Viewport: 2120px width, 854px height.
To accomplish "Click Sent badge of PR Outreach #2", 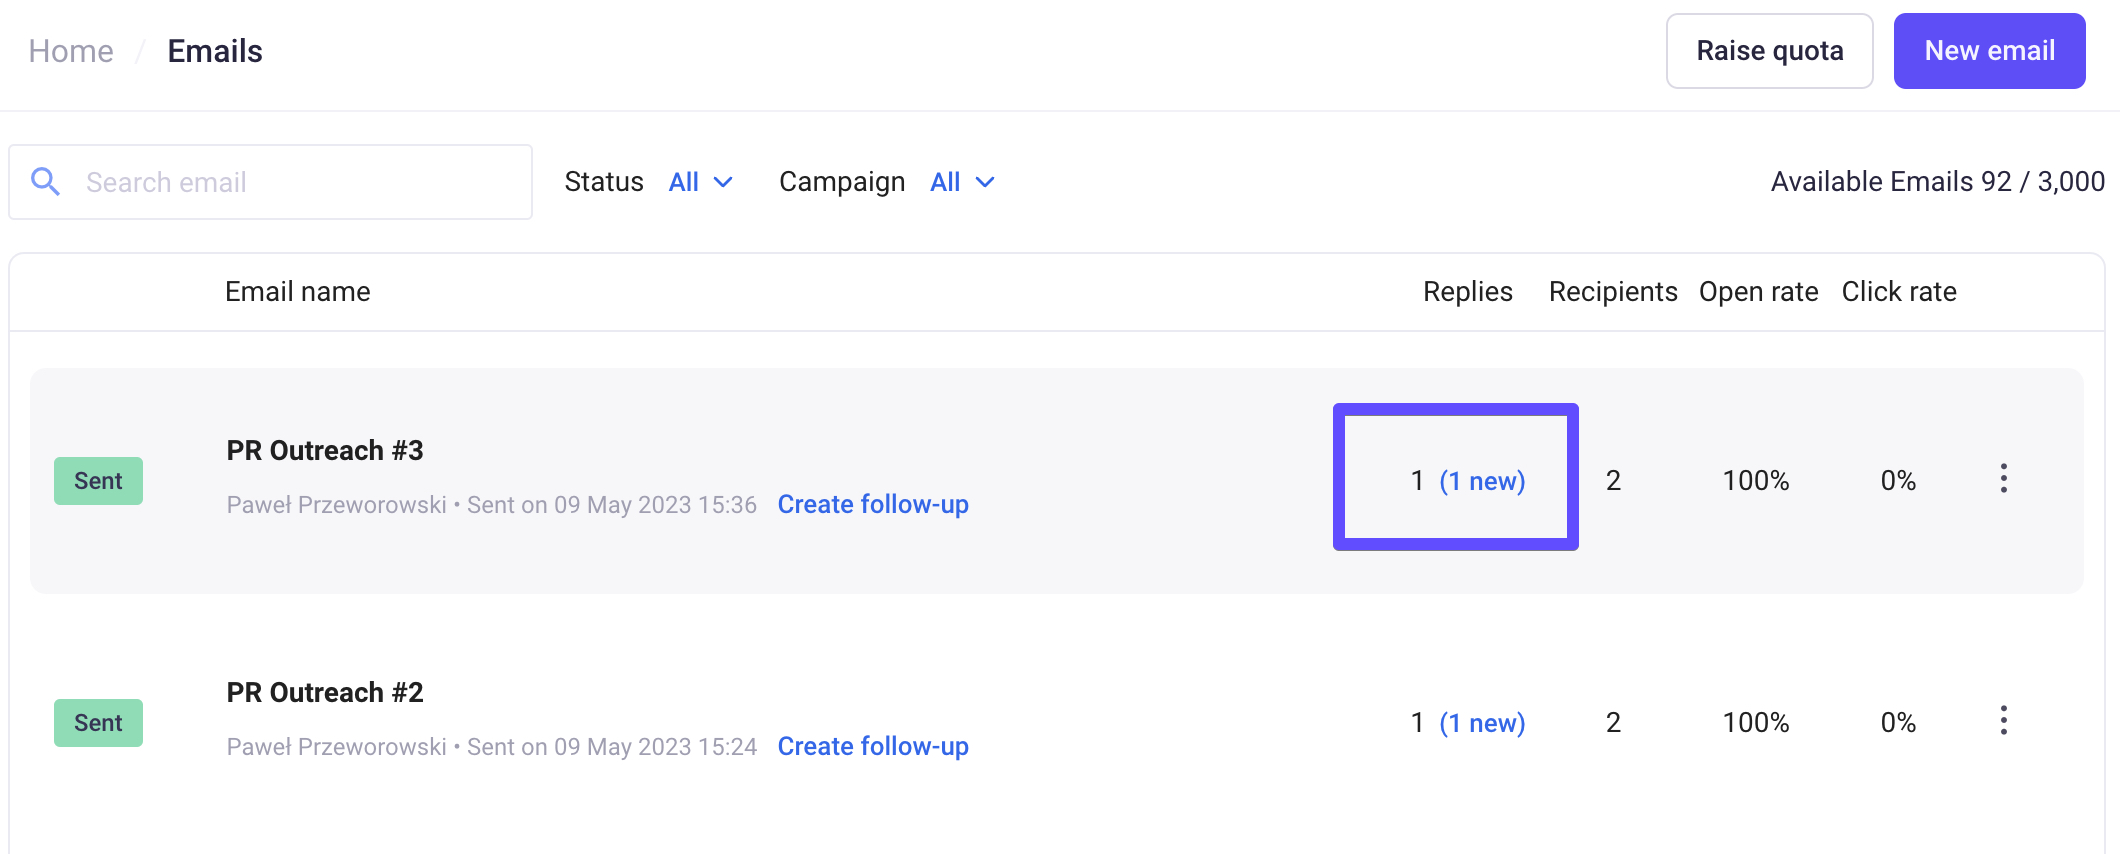I will pos(98,723).
